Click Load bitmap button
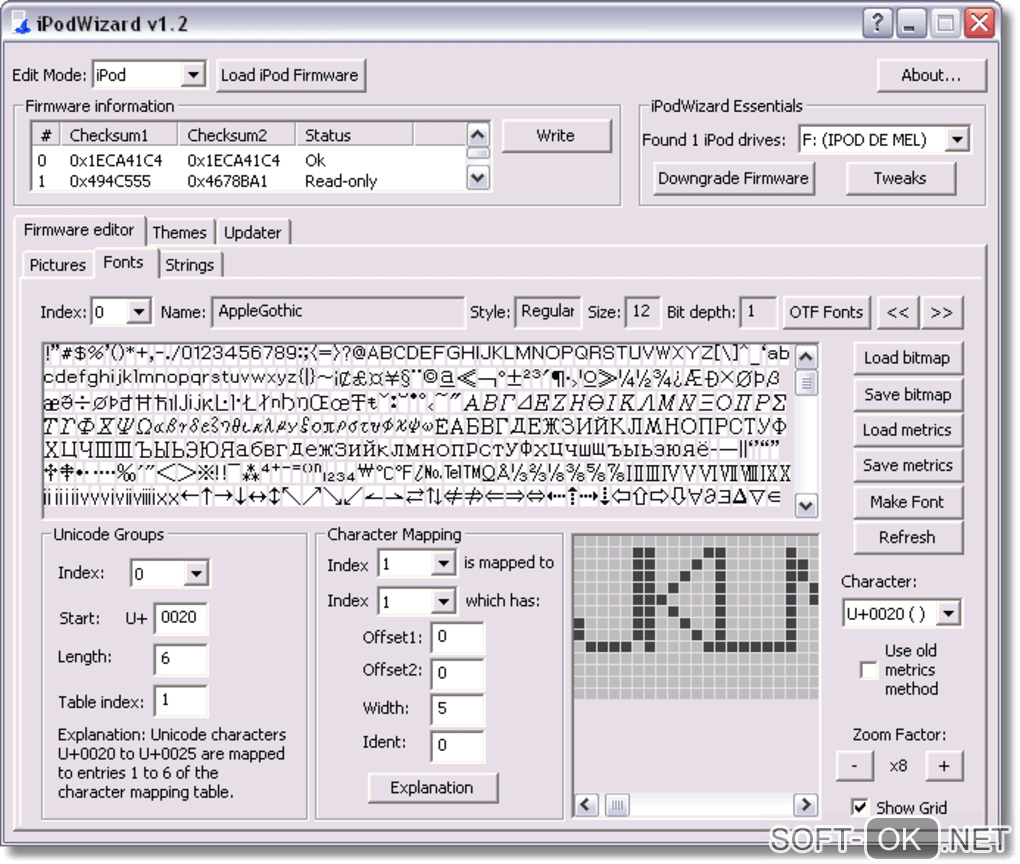1020x864 pixels. coord(907,358)
